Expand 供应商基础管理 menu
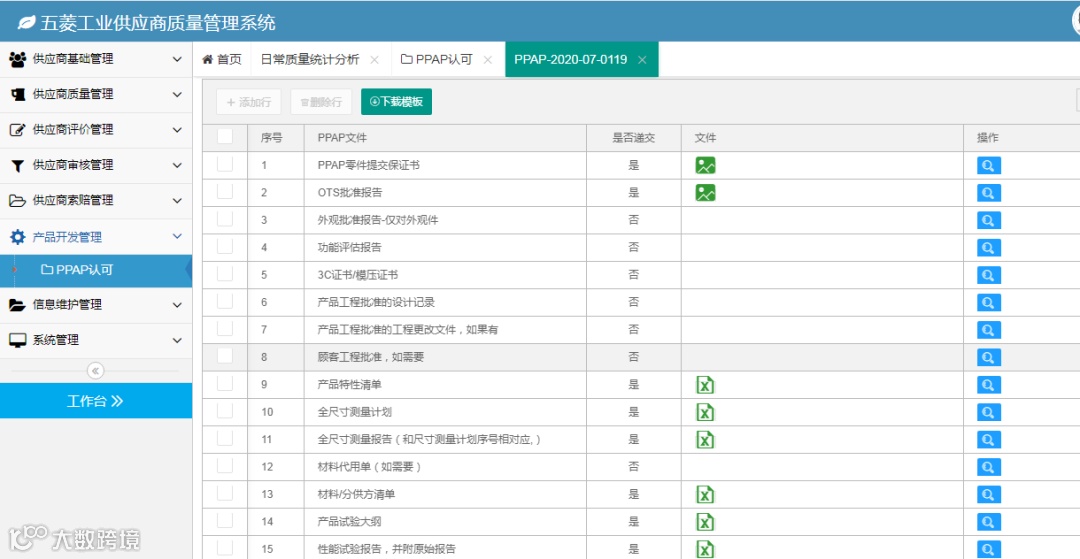 click(96, 59)
